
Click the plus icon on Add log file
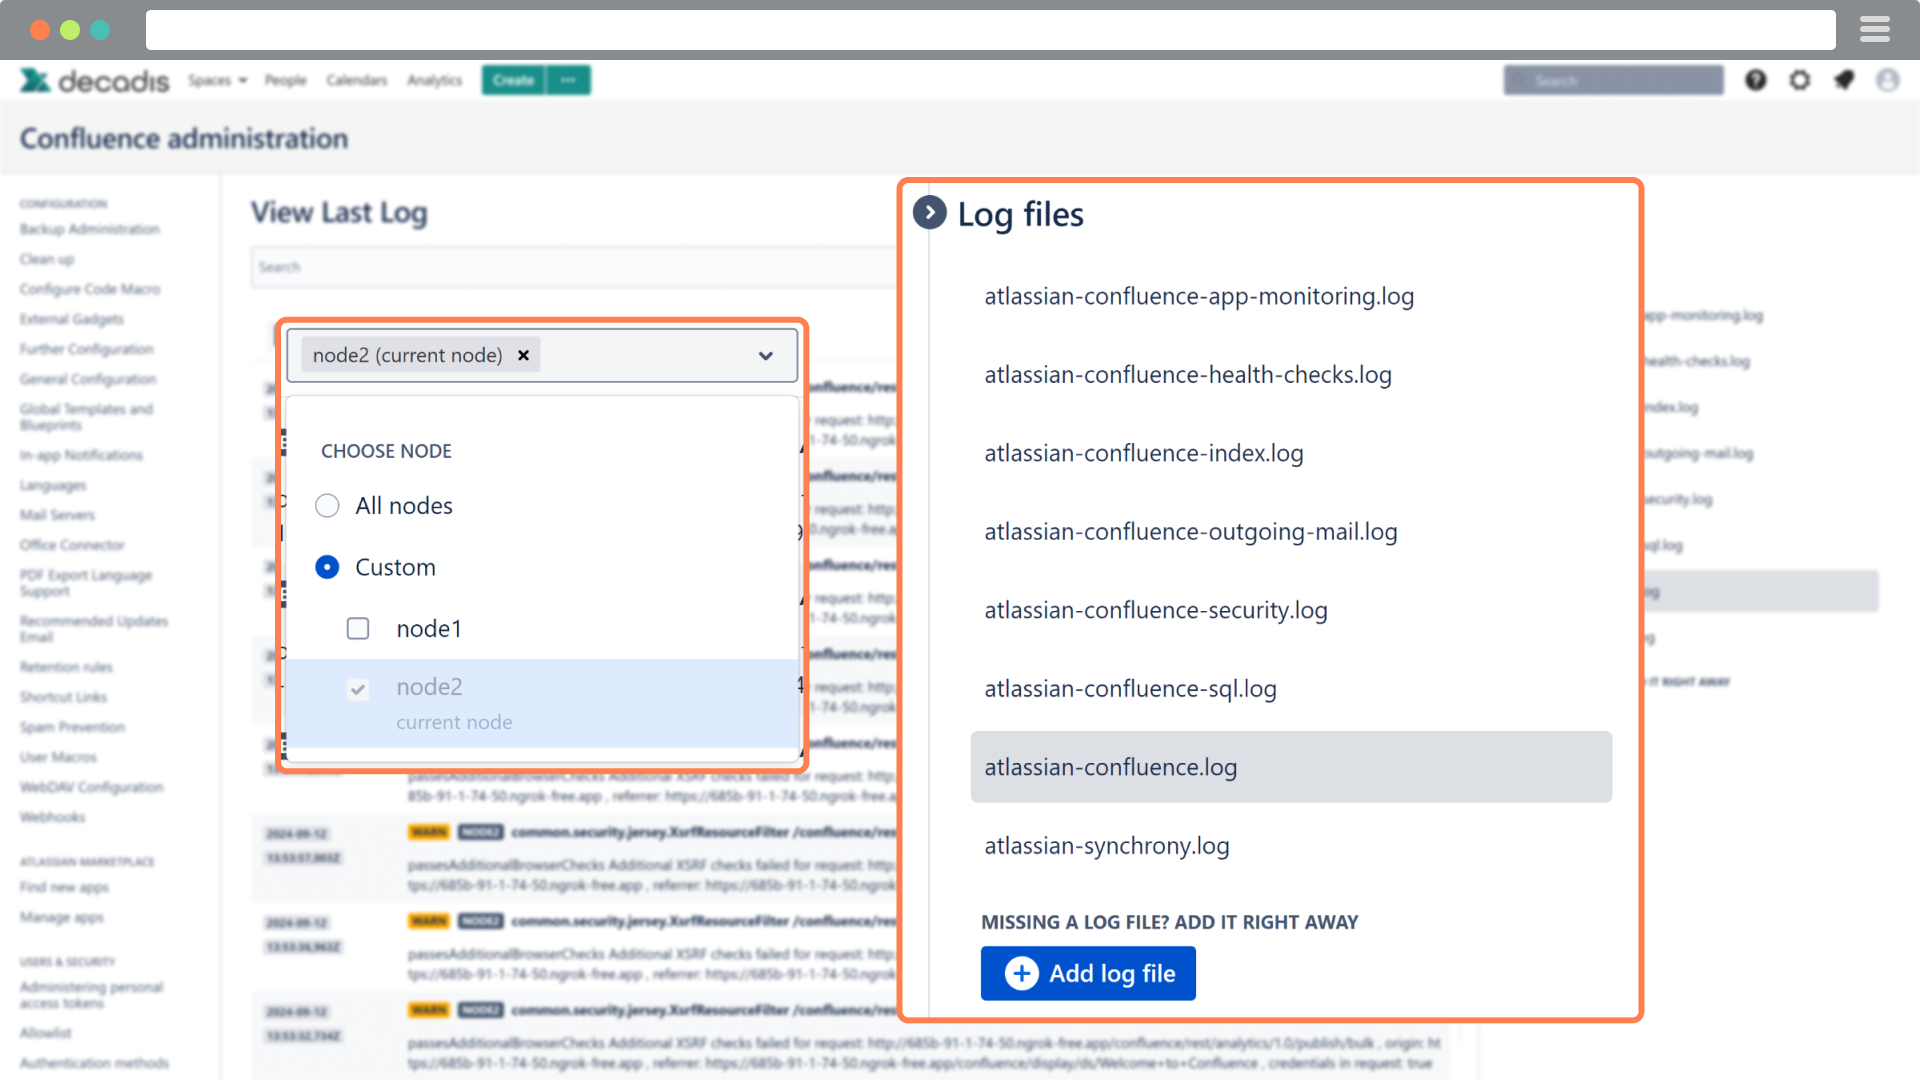point(1020,973)
